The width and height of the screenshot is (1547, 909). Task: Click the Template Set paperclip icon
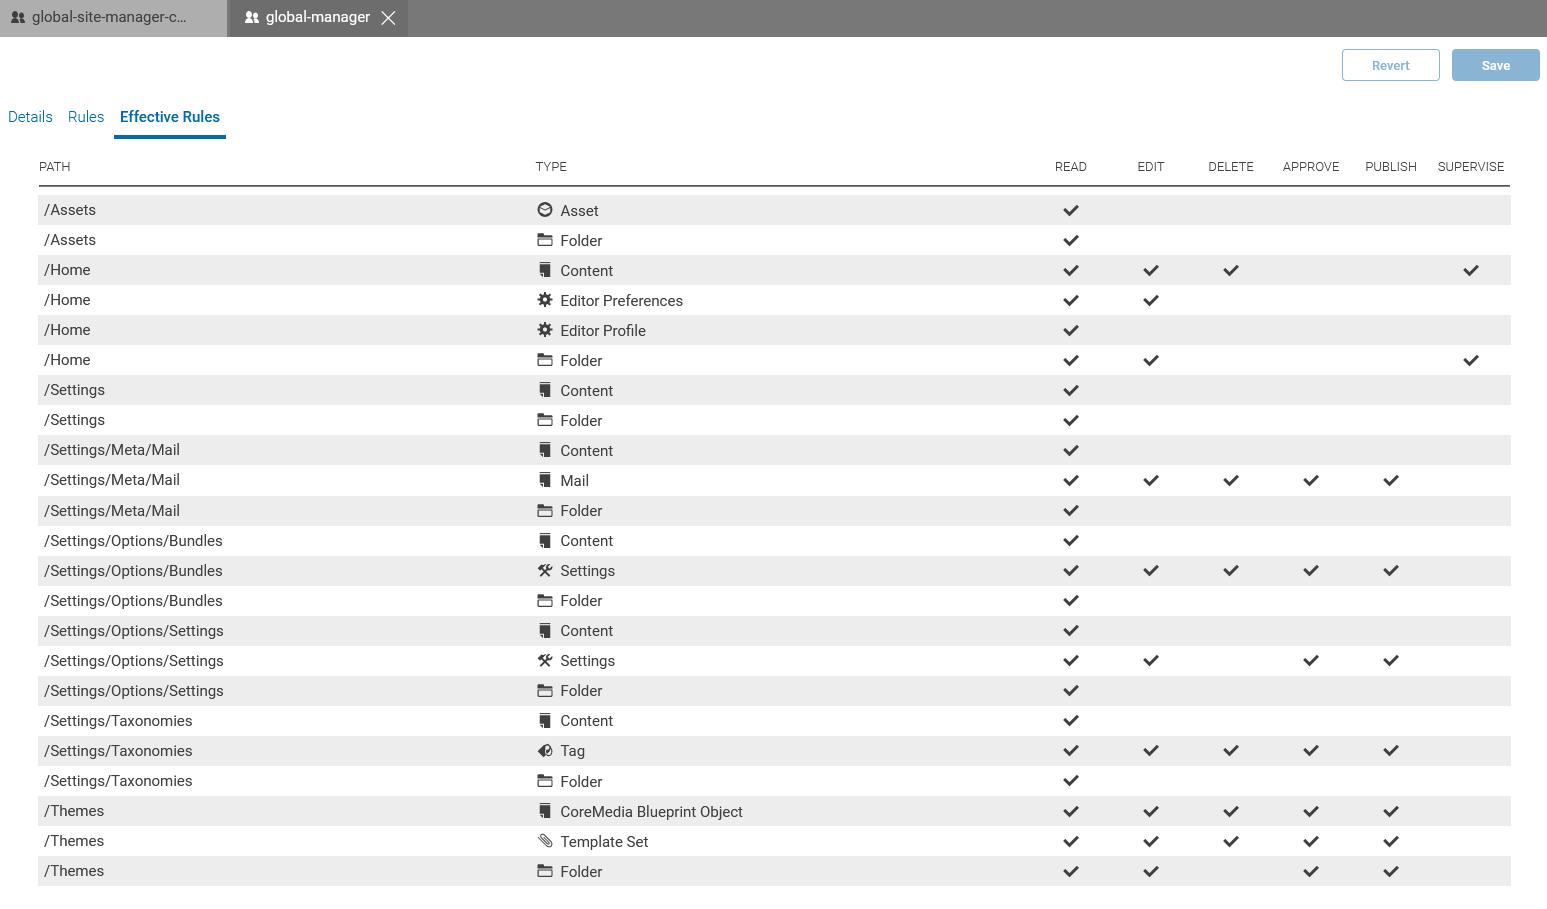click(545, 841)
